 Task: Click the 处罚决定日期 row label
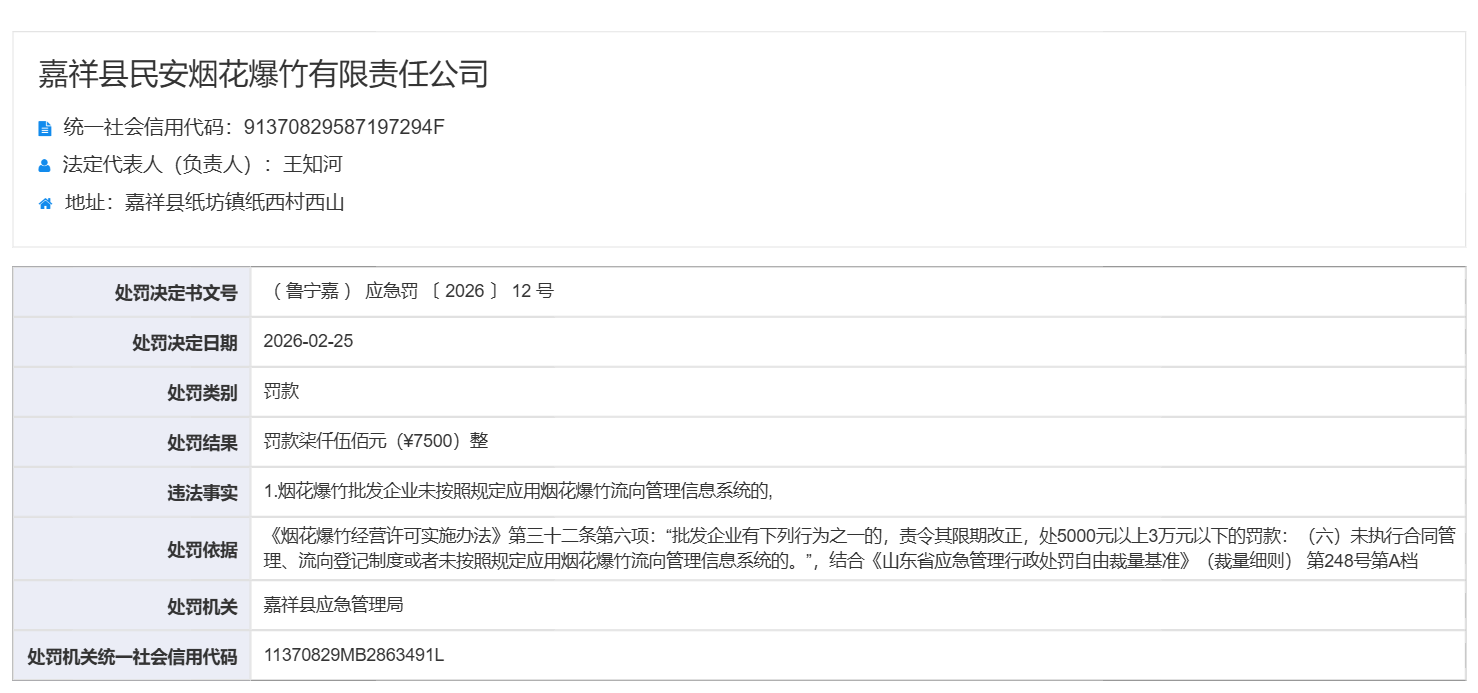pyautogui.click(x=185, y=343)
